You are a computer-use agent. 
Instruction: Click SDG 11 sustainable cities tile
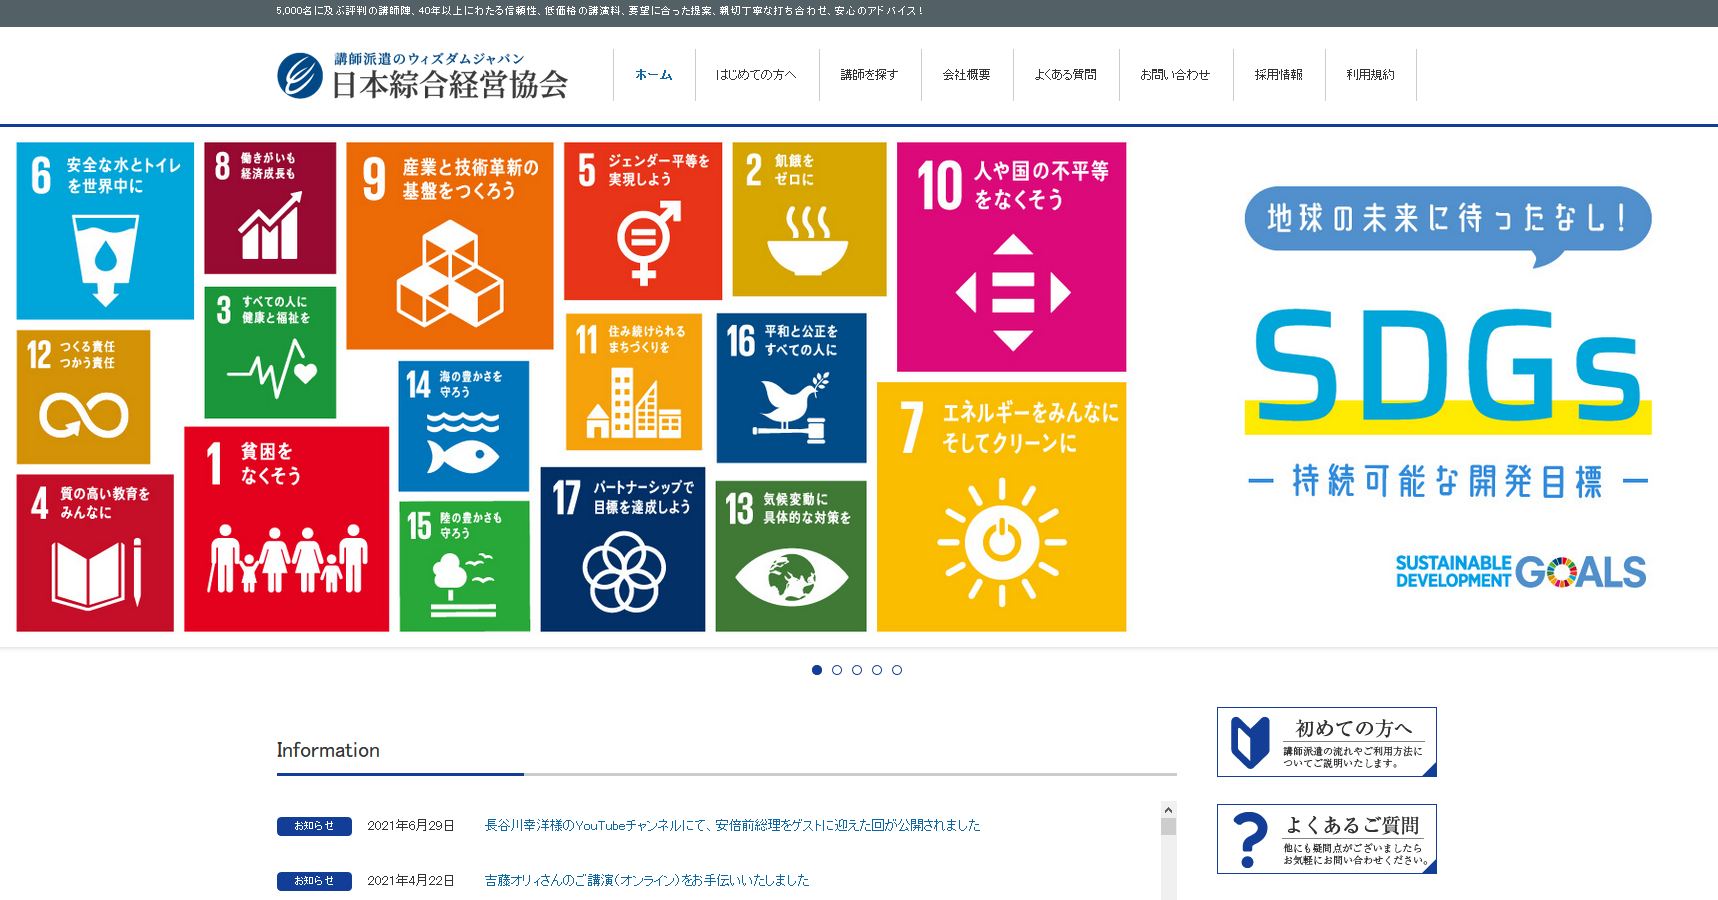pos(634,382)
